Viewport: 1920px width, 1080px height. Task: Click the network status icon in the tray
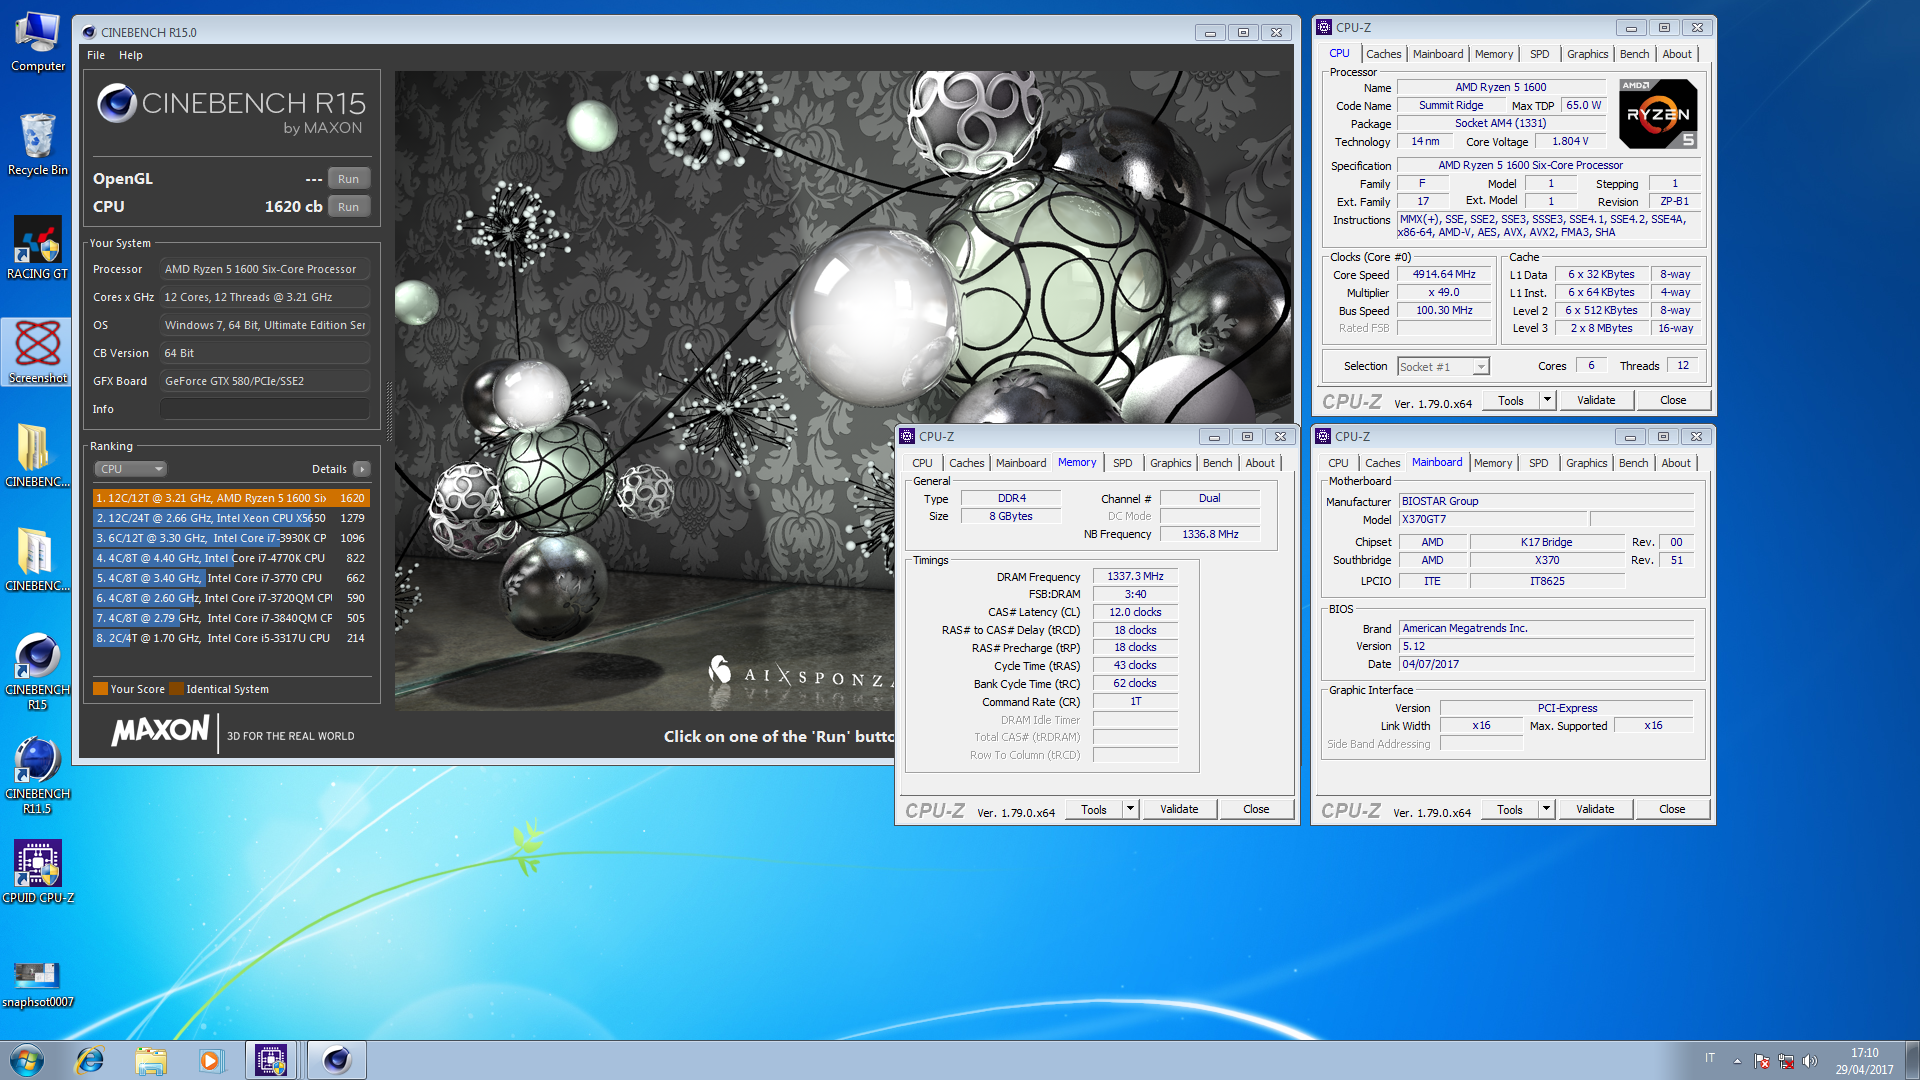tap(1786, 1061)
